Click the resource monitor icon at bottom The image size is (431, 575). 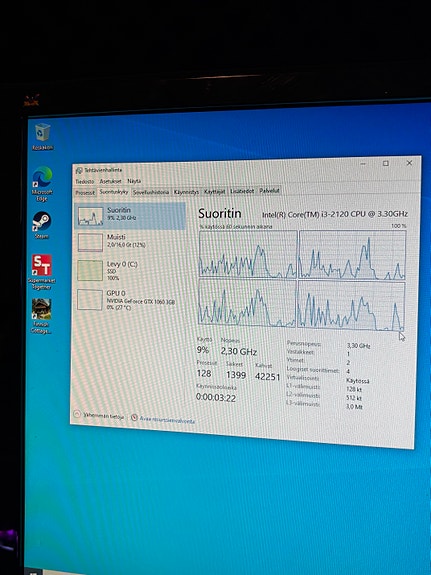pos(134,418)
